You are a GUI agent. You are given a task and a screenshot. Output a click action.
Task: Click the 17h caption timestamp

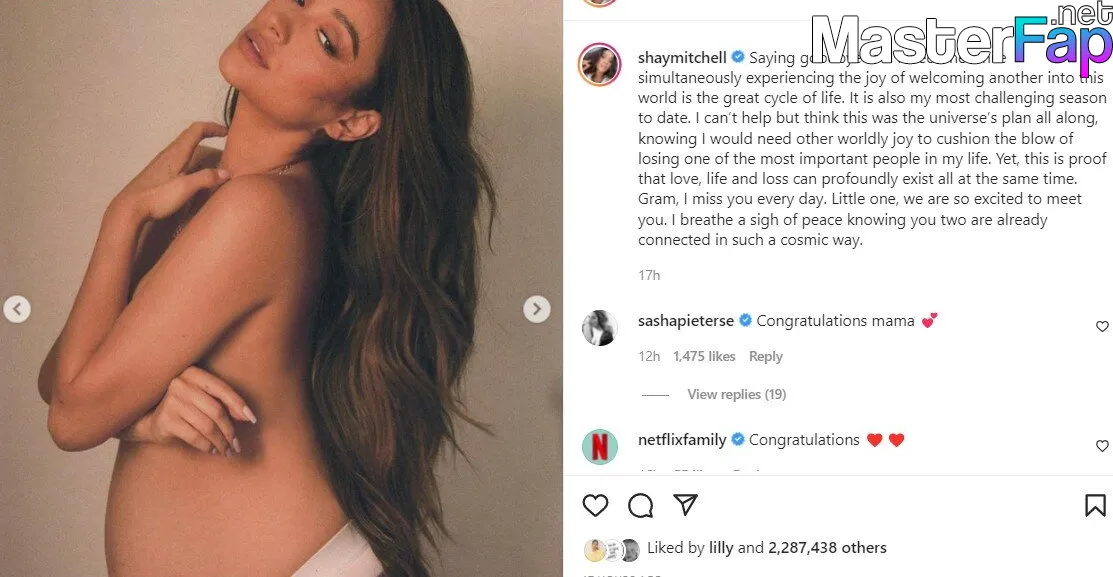click(x=649, y=275)
